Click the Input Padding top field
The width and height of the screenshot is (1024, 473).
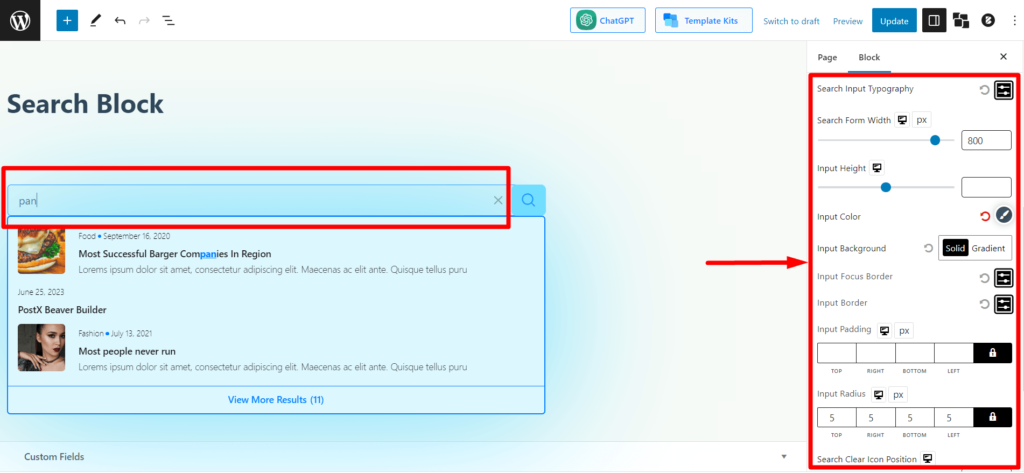click(x=837, y=353)
